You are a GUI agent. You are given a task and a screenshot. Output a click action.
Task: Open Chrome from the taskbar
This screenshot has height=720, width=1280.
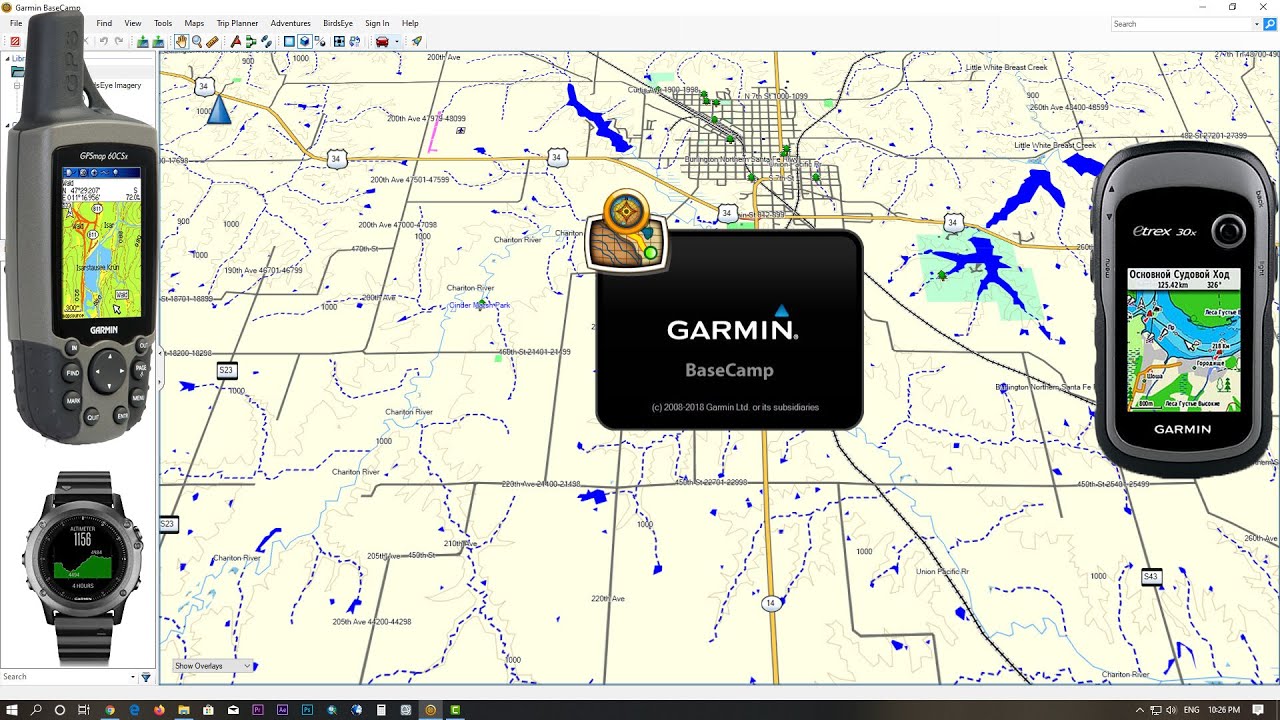pyautogui.click(x=110, y=710)
